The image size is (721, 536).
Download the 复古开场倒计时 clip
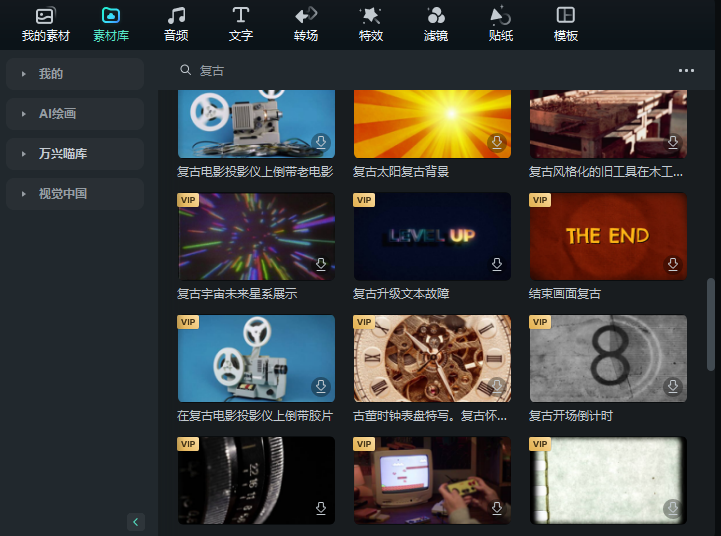(x=673, y=386)
